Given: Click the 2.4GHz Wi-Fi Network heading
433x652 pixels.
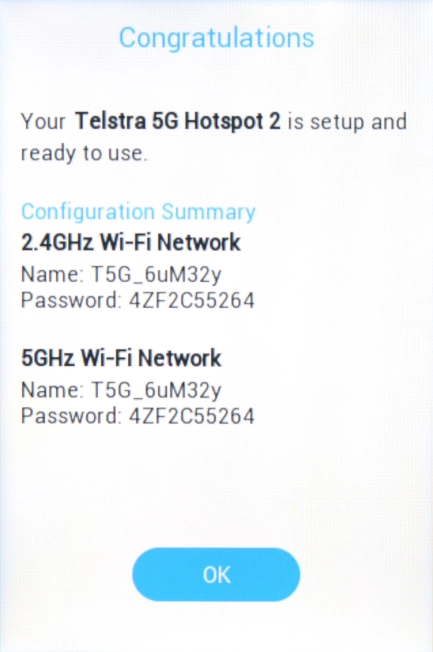Looking at the screenshot, I should 131,242.
